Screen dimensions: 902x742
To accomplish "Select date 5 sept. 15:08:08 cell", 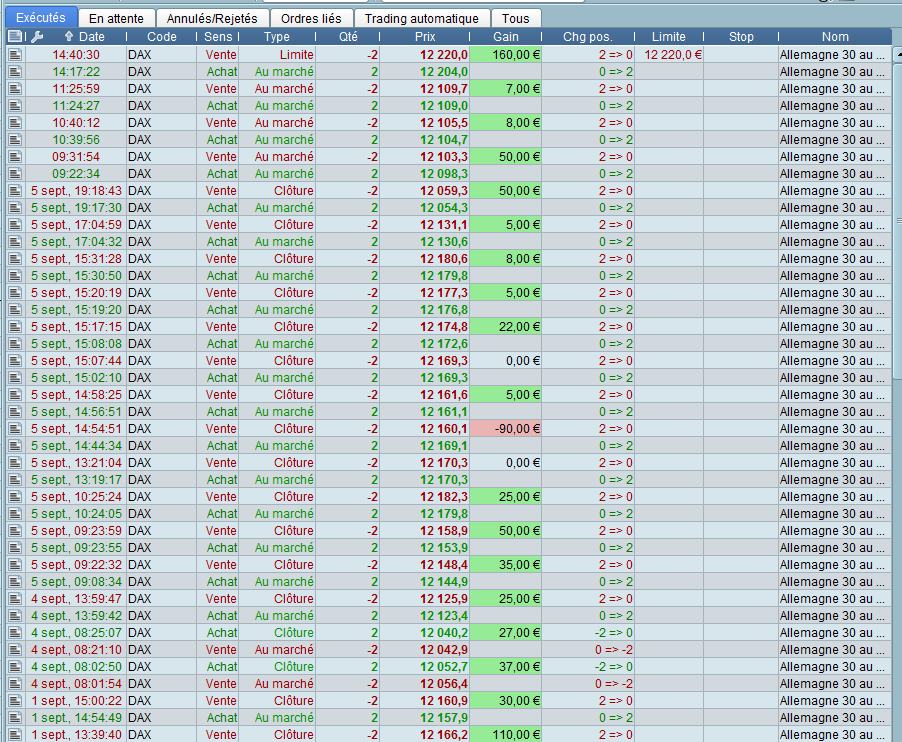I will 76,343.
